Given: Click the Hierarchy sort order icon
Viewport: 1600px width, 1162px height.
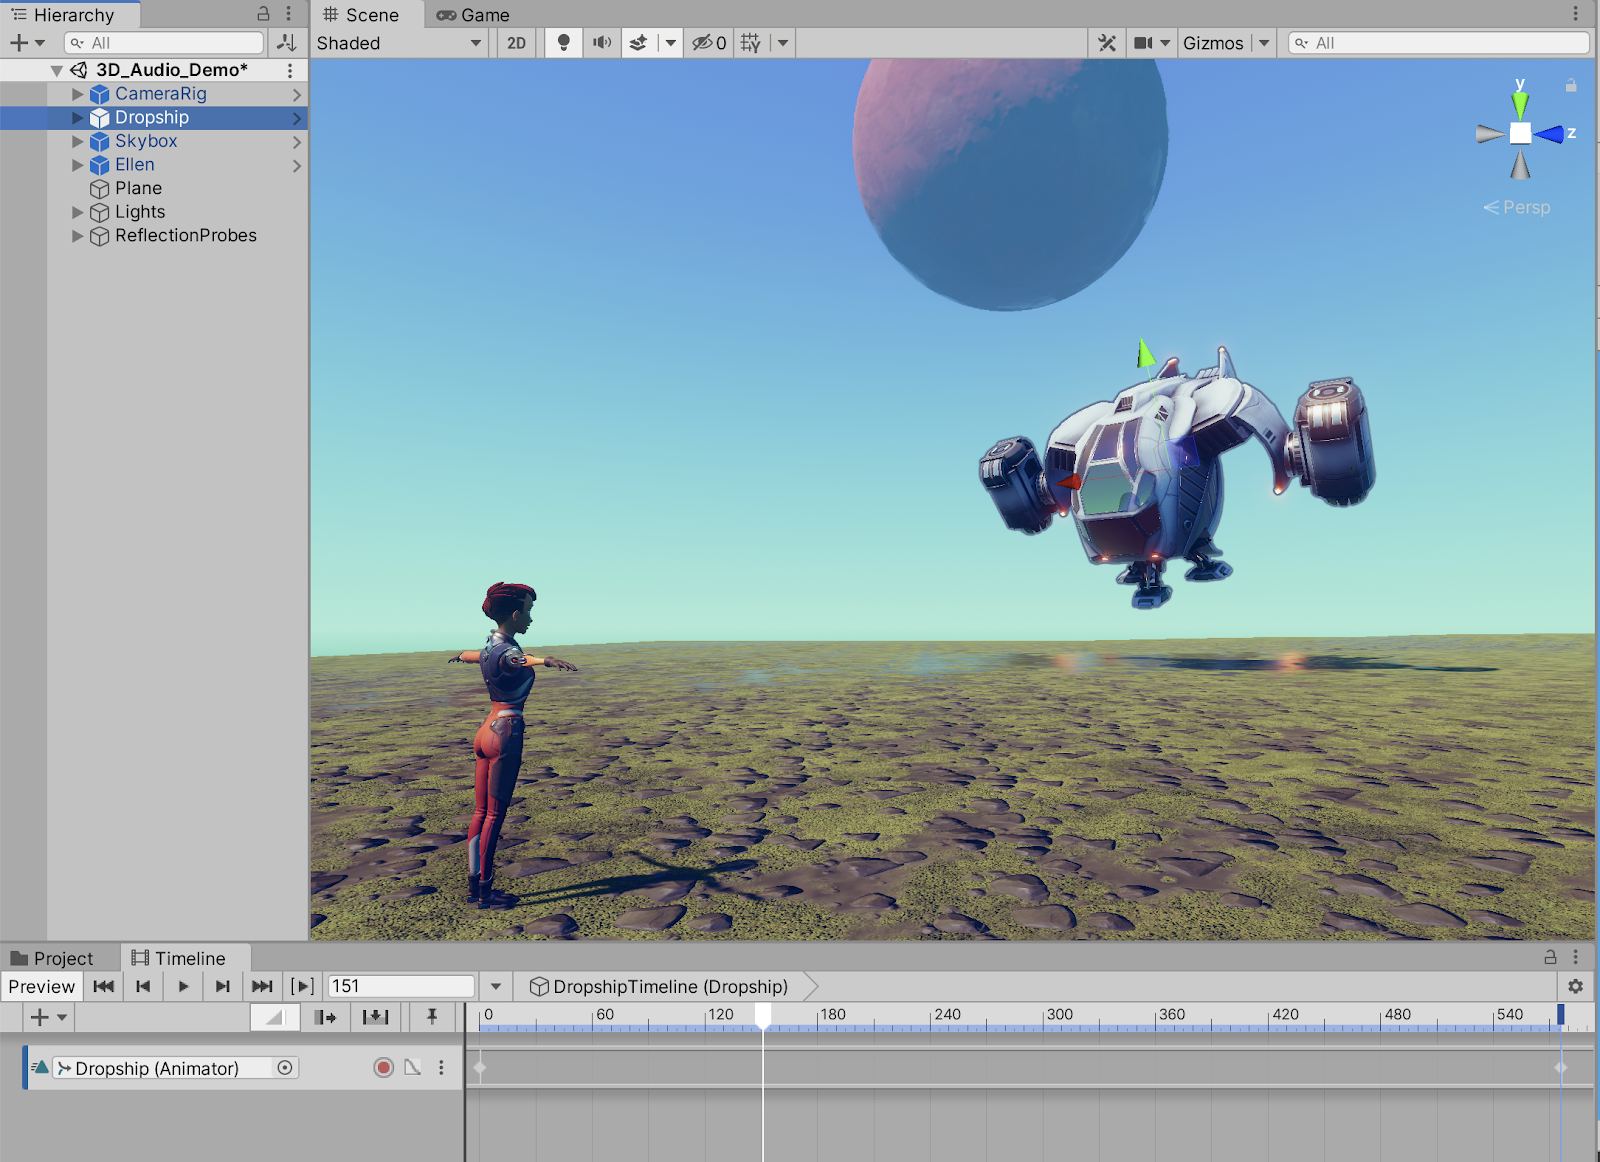Looking at the screenshot, I should 288,42.
